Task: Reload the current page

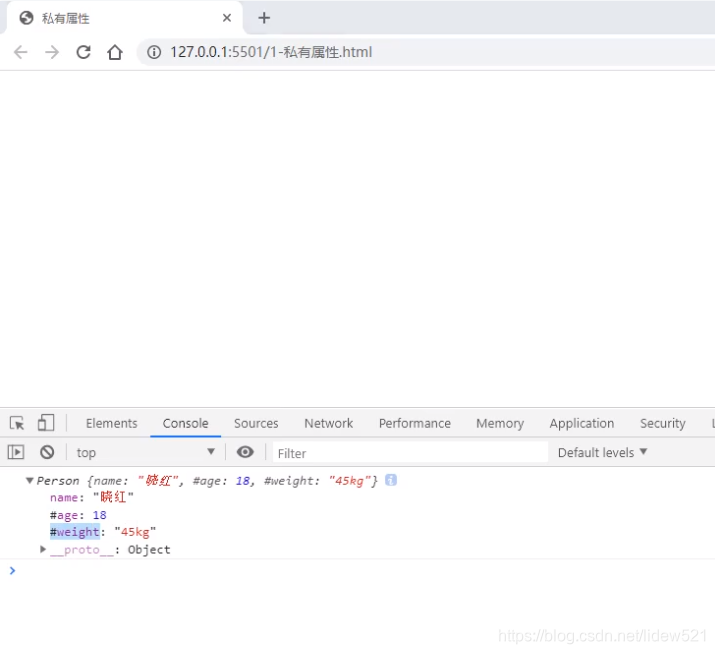Action: click(83, 52)
